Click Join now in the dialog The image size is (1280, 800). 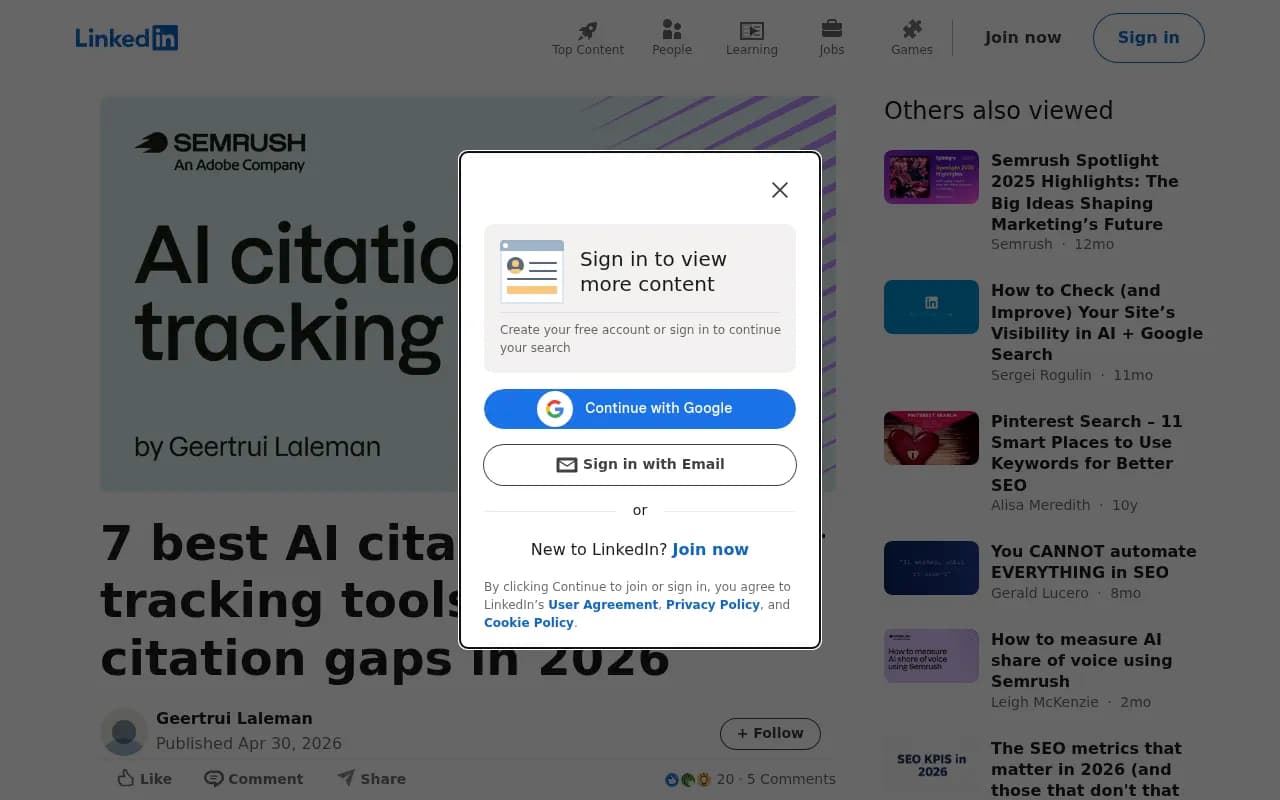click(710, 549)
